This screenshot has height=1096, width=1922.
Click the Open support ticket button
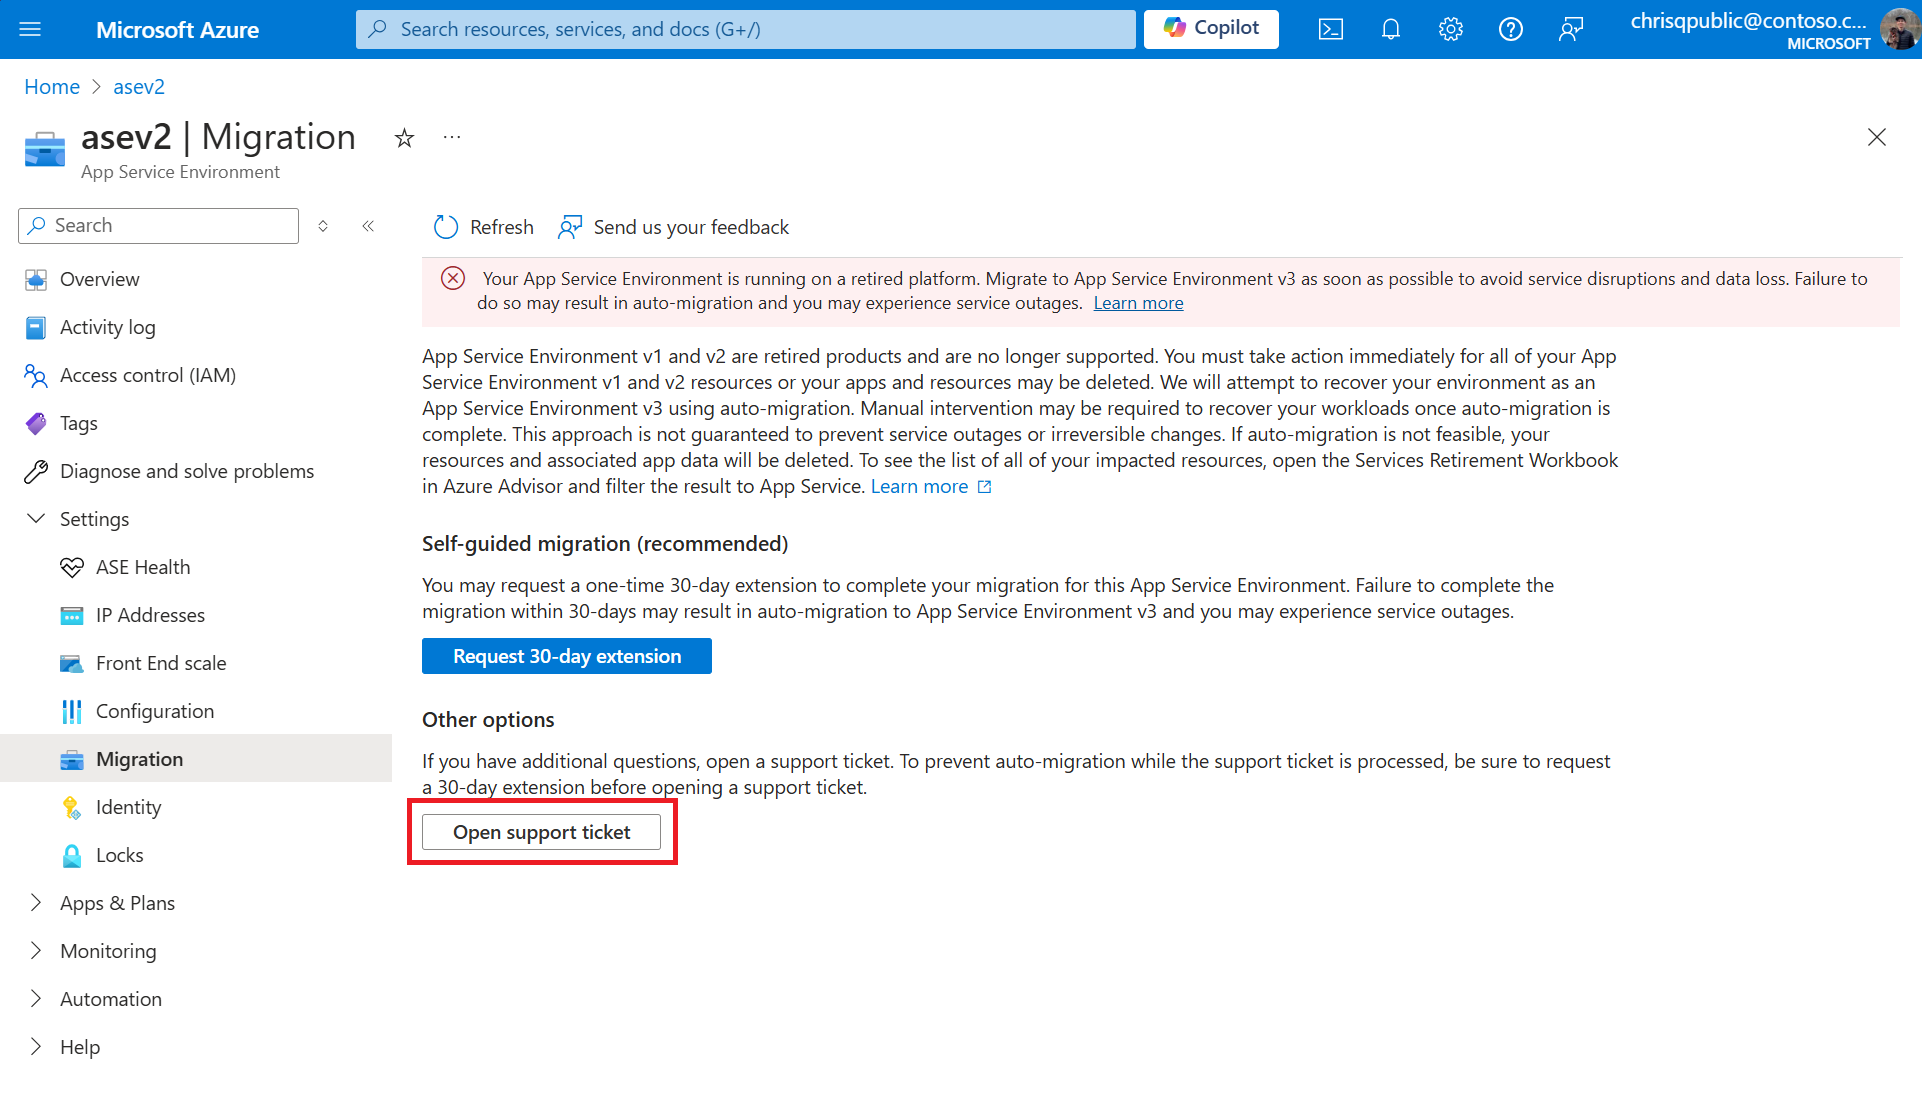(x=541, y=831)
